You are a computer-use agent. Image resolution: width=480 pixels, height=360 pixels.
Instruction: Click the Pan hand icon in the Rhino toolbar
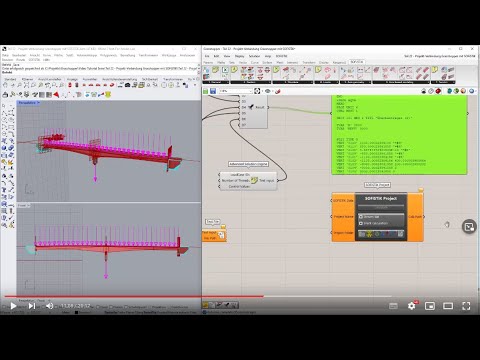(x=5, y=85)
